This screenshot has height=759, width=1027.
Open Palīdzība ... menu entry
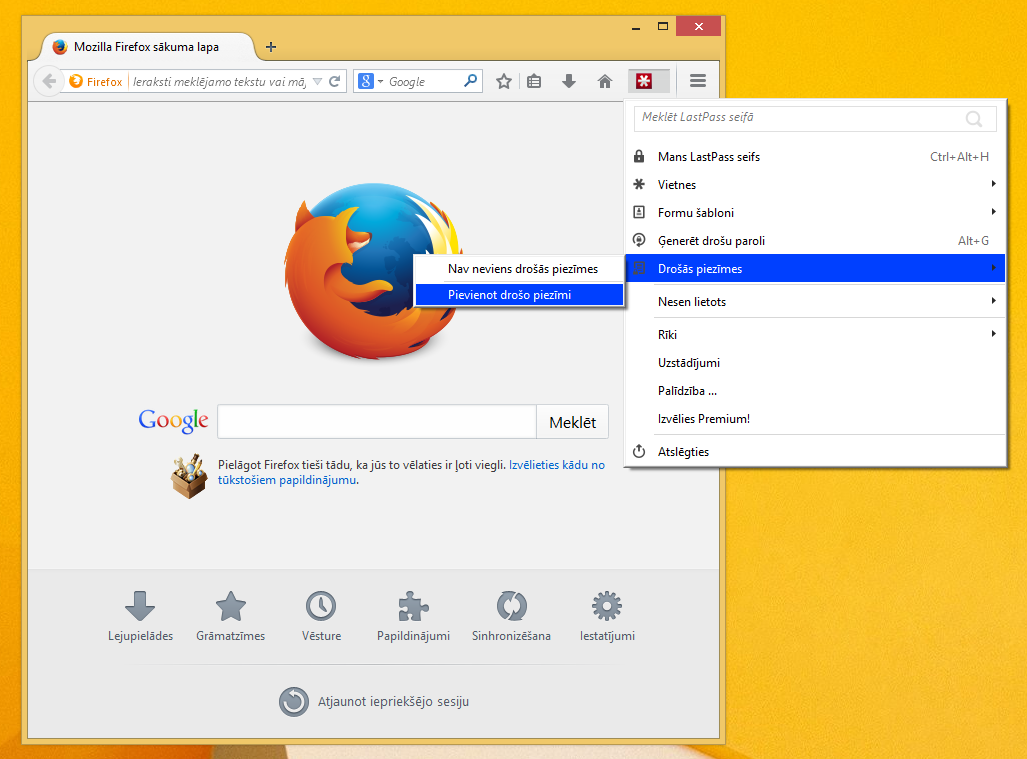click(x=815, y=391)
